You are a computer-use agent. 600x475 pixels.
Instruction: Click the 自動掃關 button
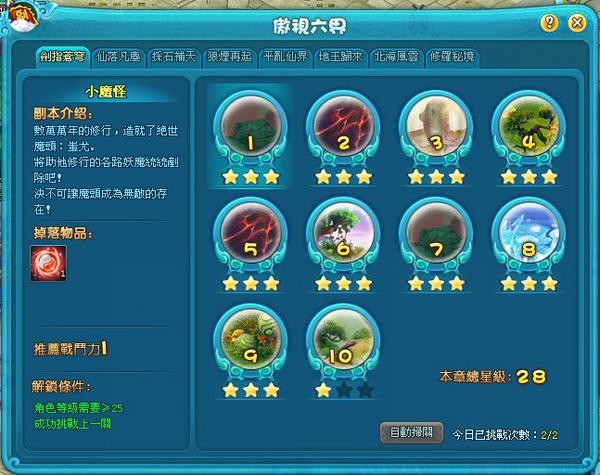click(412, 433)
